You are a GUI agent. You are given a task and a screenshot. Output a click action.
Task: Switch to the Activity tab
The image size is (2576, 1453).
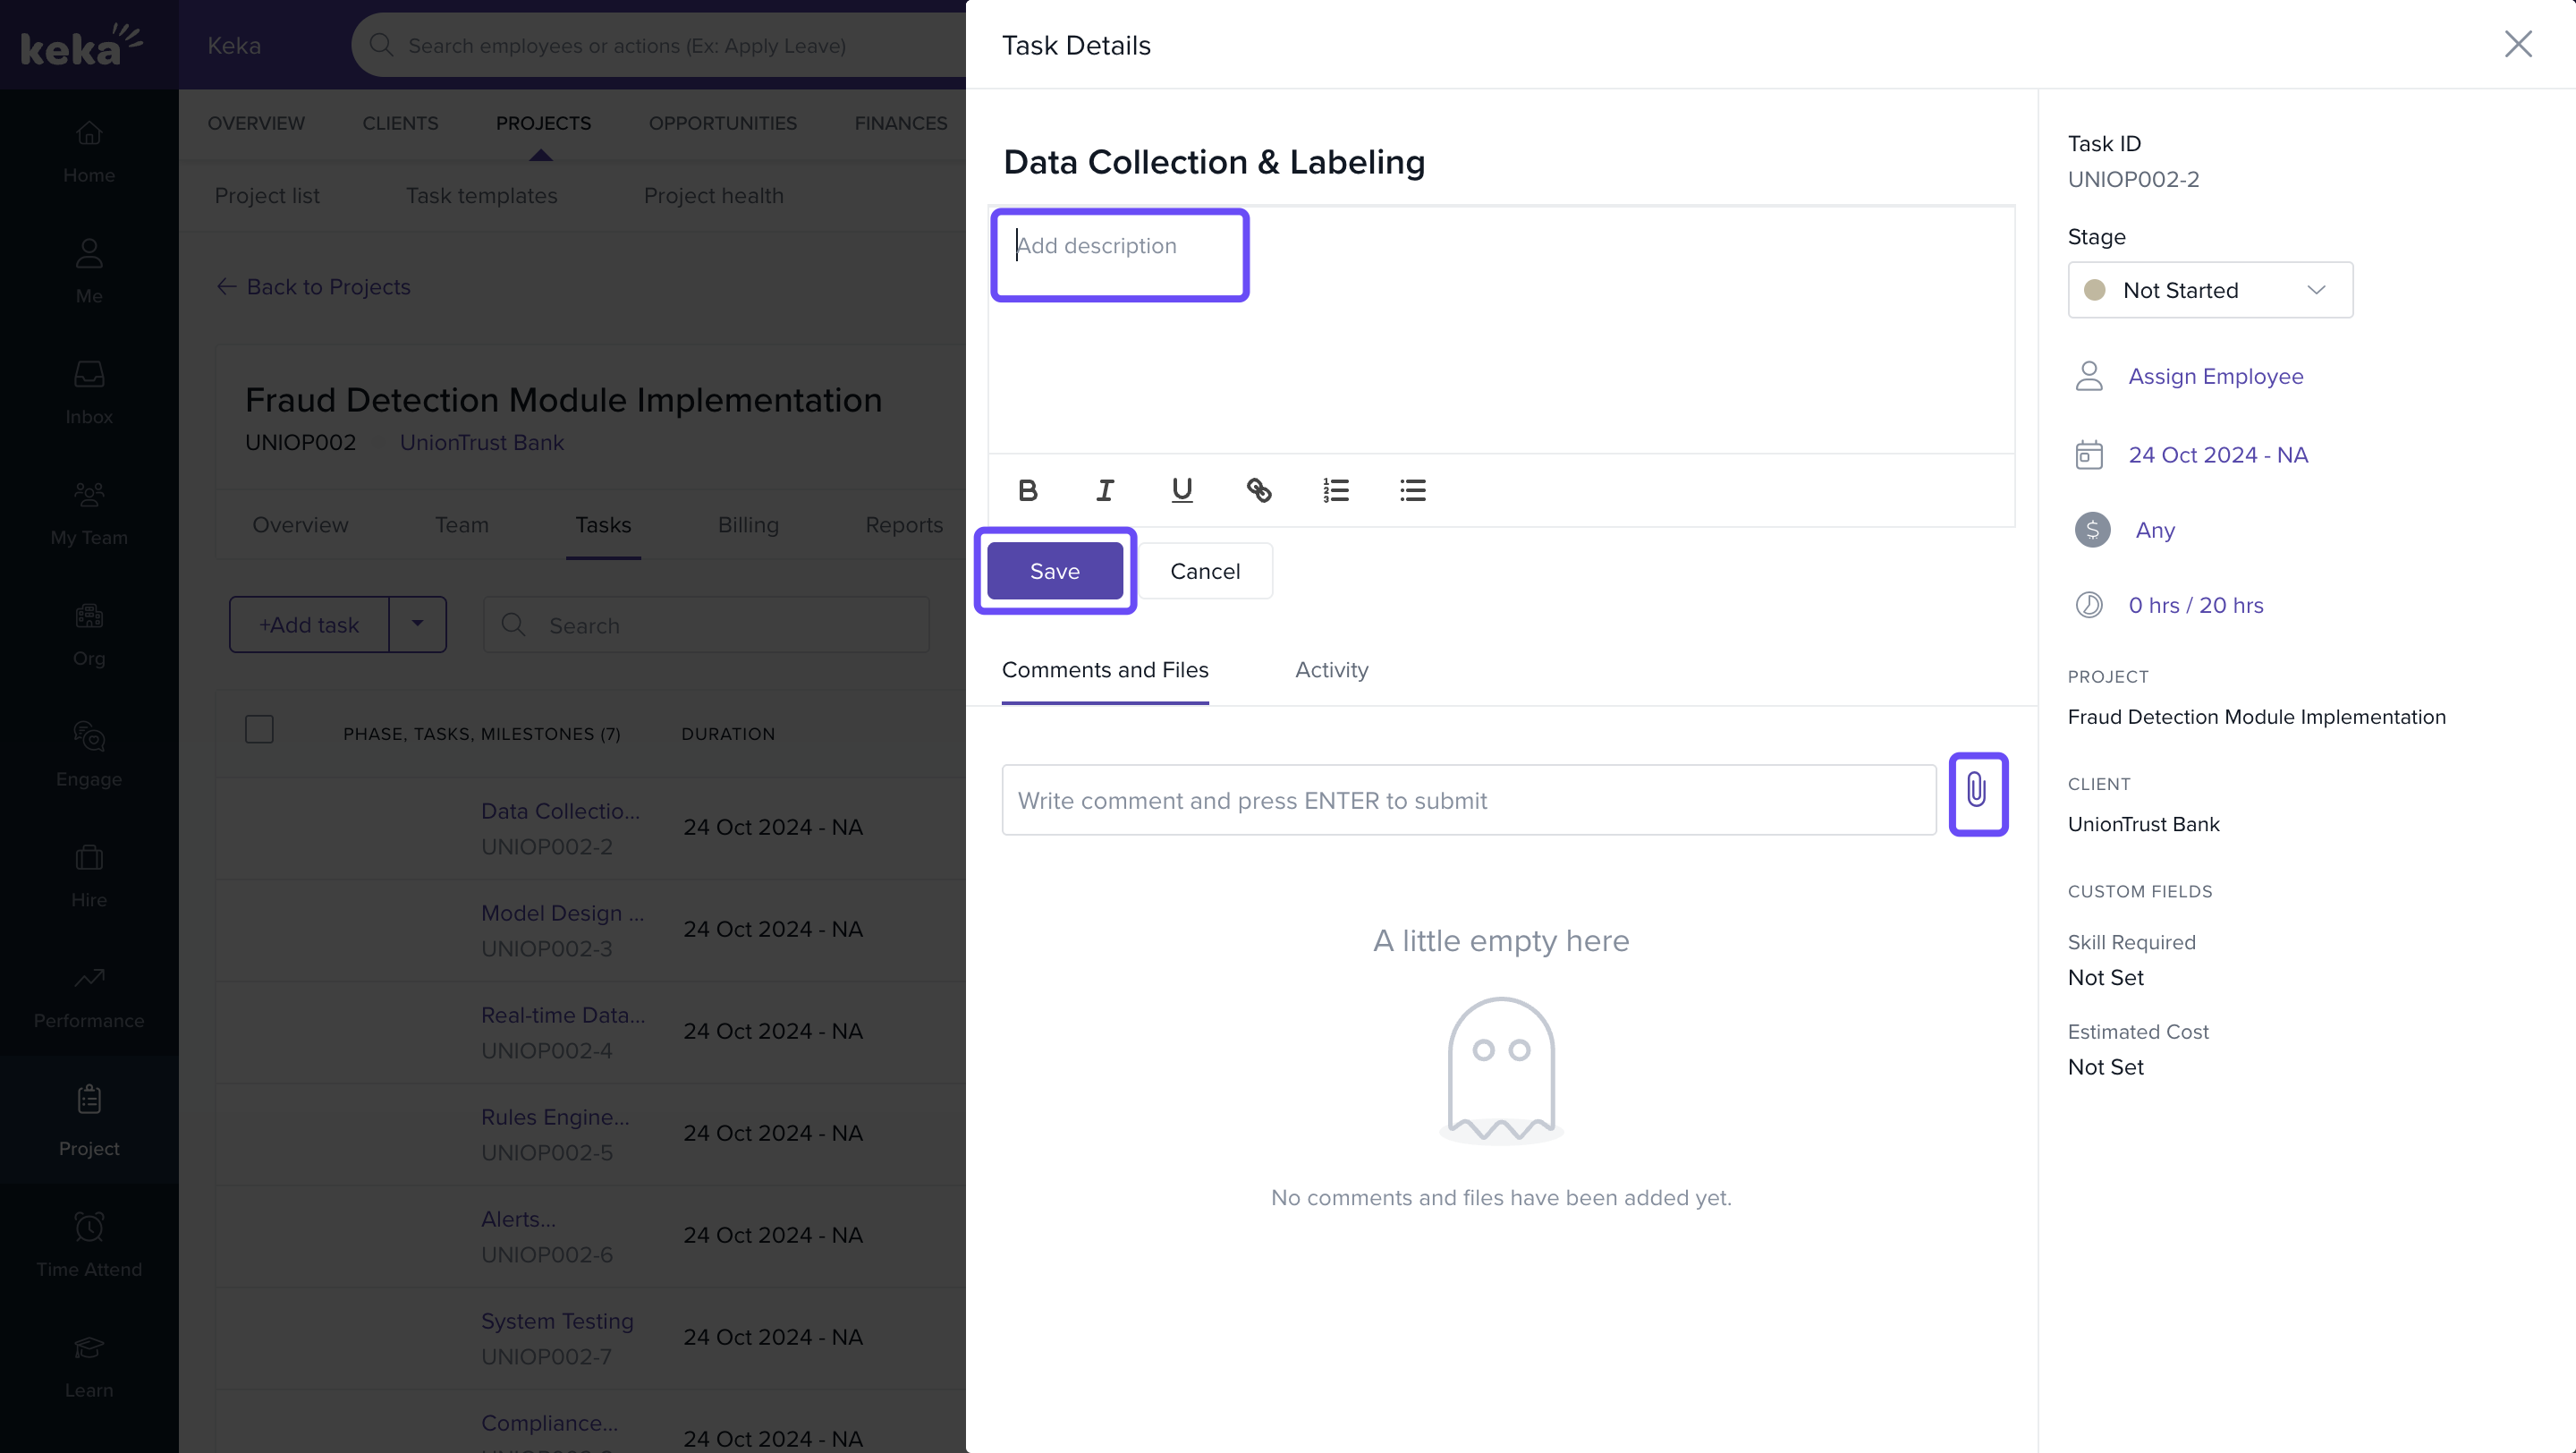tap(1331, 670)
